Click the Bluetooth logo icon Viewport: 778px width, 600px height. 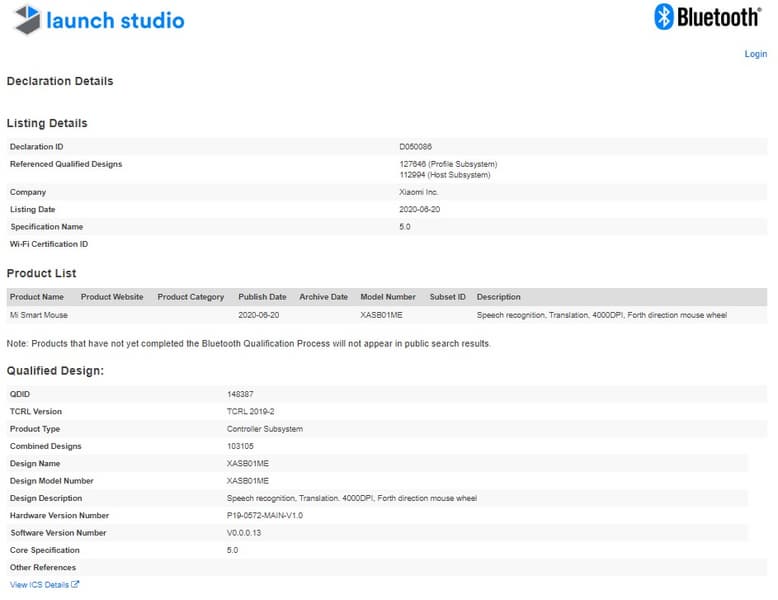(x=664, y=16)
